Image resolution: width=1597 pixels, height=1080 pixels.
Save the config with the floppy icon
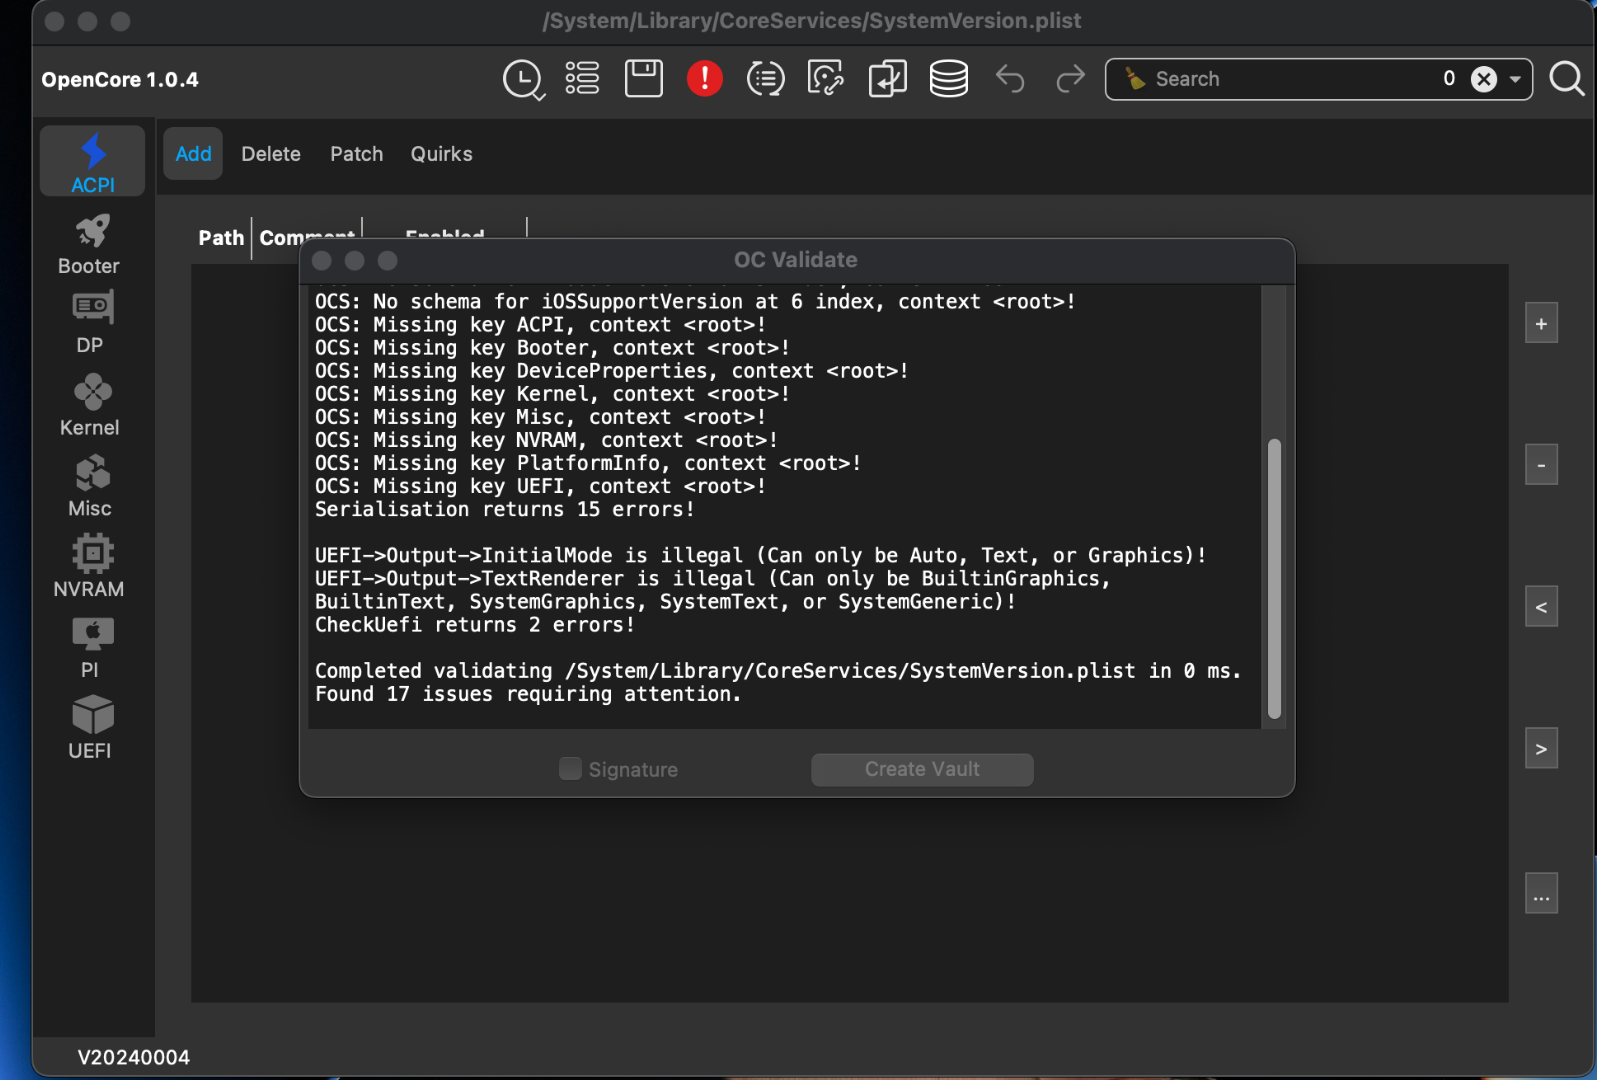point(644,78)
